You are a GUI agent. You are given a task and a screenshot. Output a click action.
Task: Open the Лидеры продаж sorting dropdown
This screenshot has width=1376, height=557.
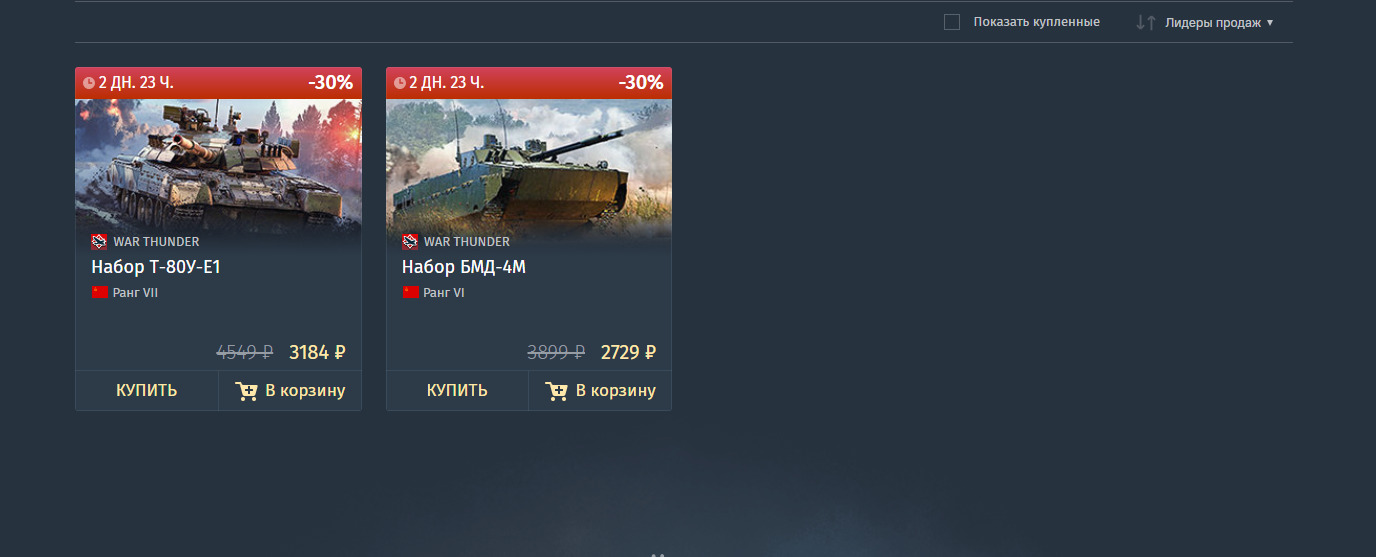pyautogui.click(x=1213, y=22)
